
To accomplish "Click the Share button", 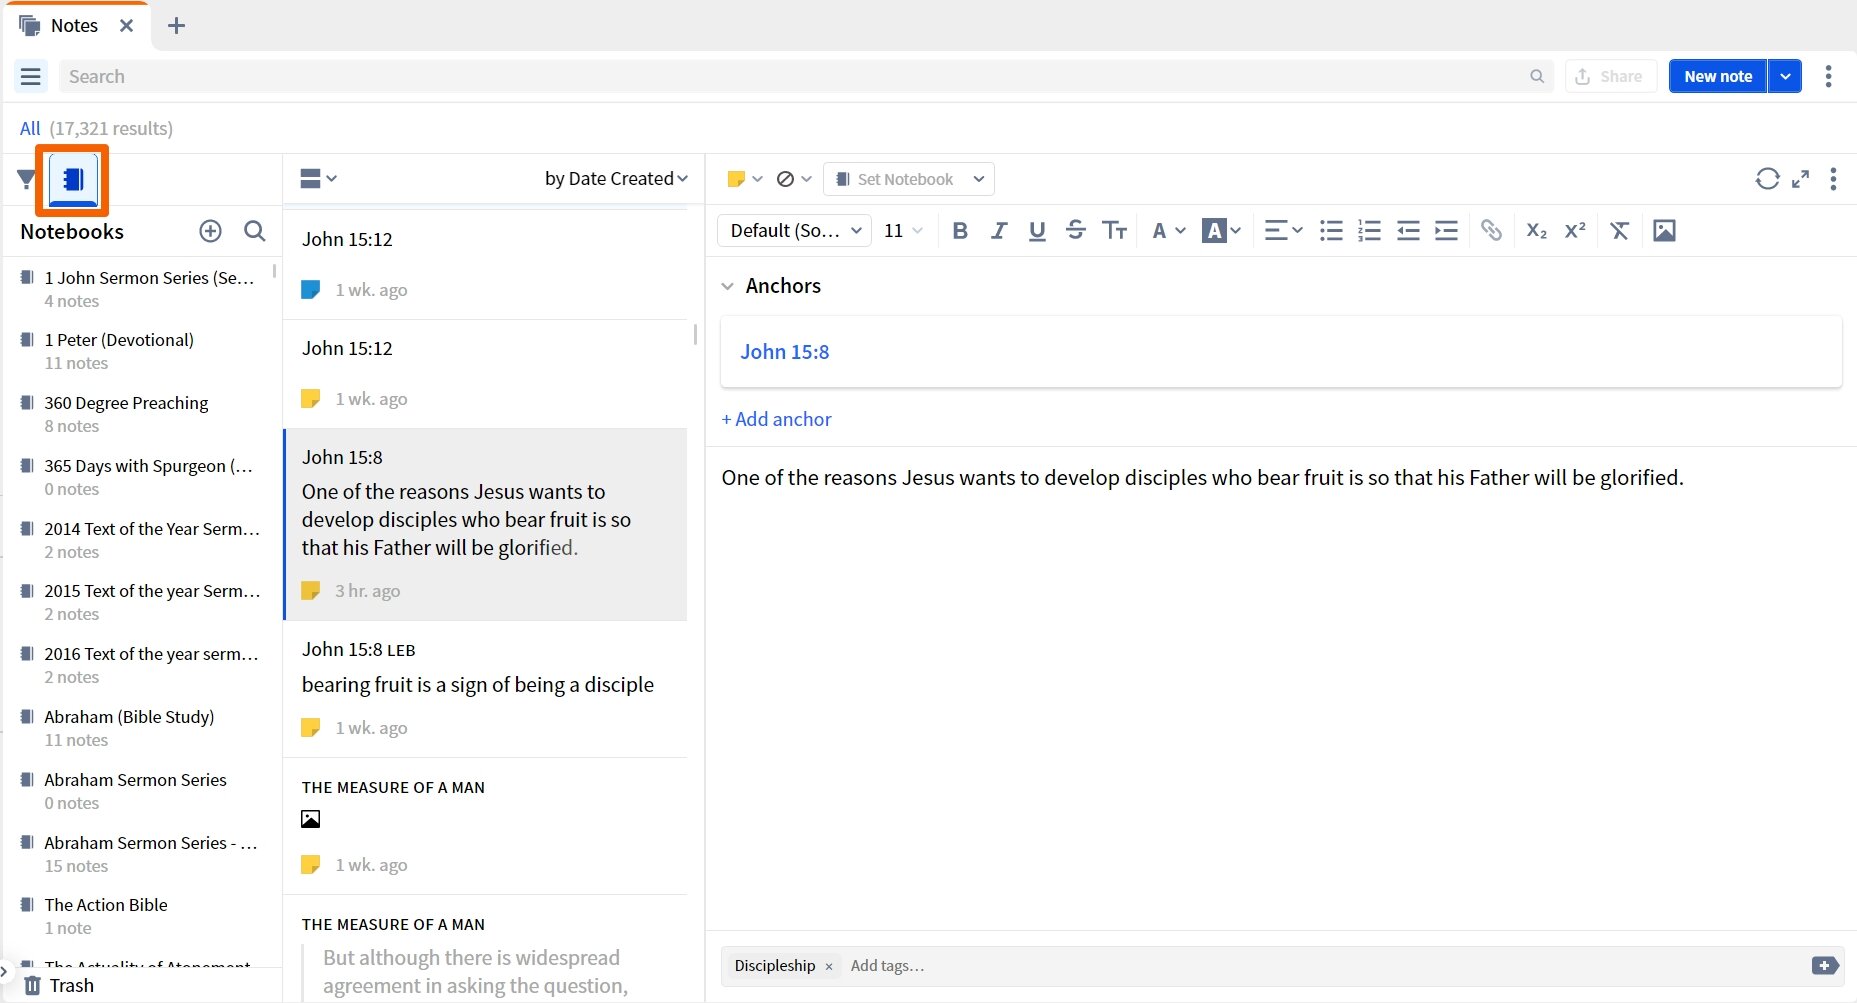I will (1610, 76).
